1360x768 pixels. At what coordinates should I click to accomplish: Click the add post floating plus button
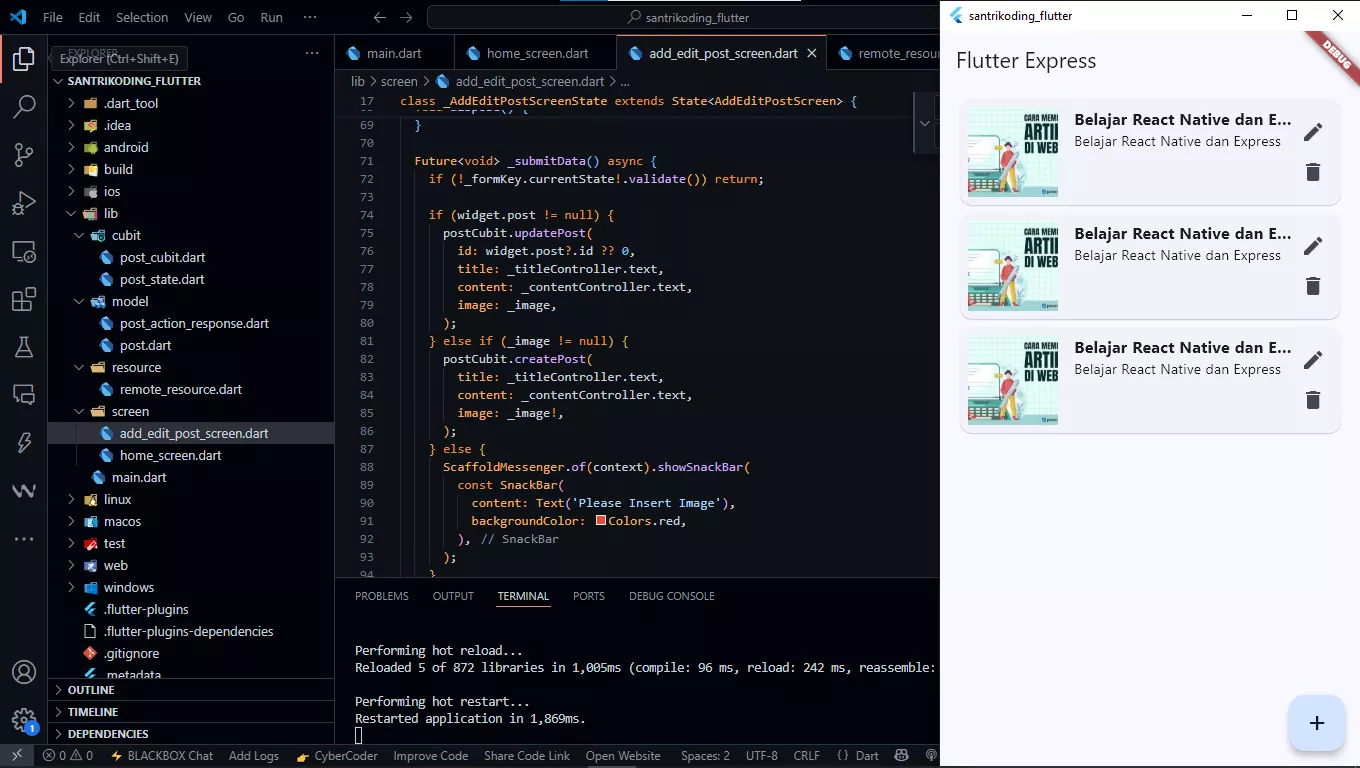pos(1316,723)
